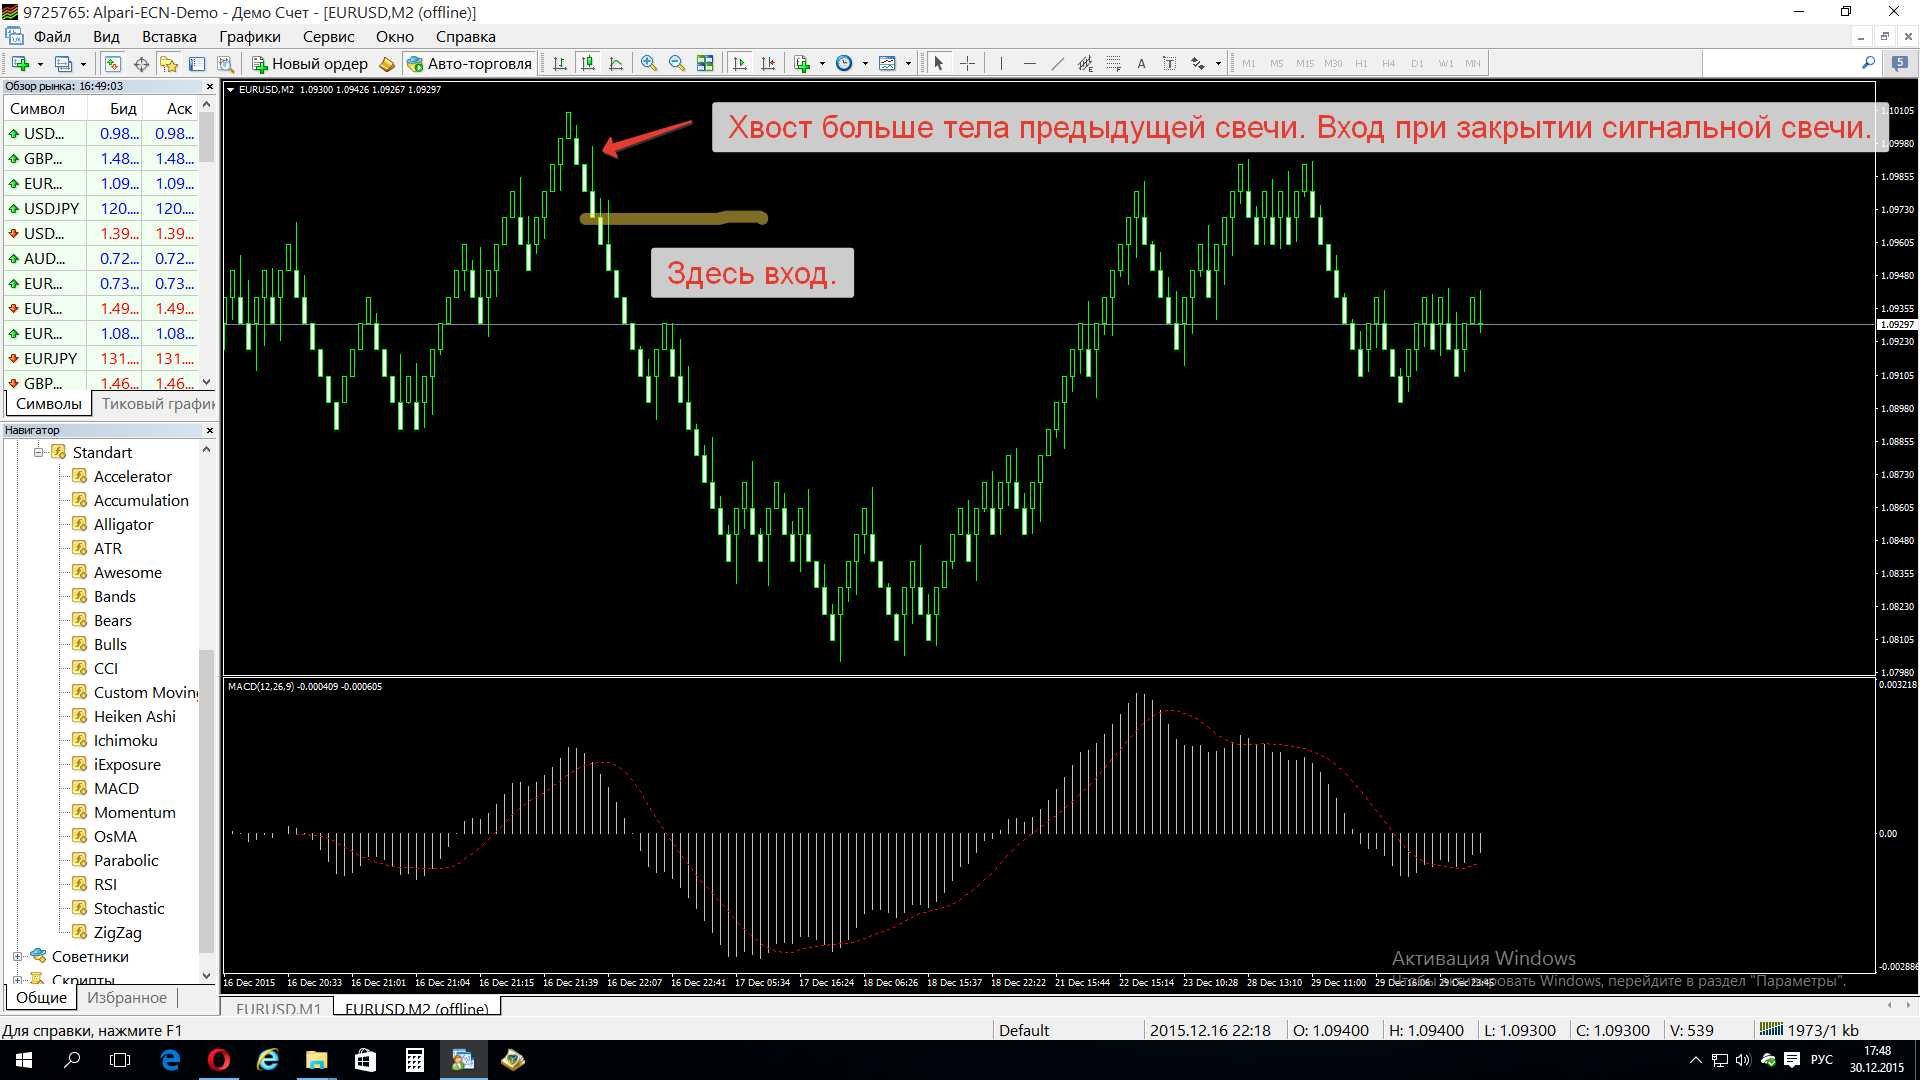Open profiles dropdown arrow
The image size is (1920, 1080).
tap(83, 63)
